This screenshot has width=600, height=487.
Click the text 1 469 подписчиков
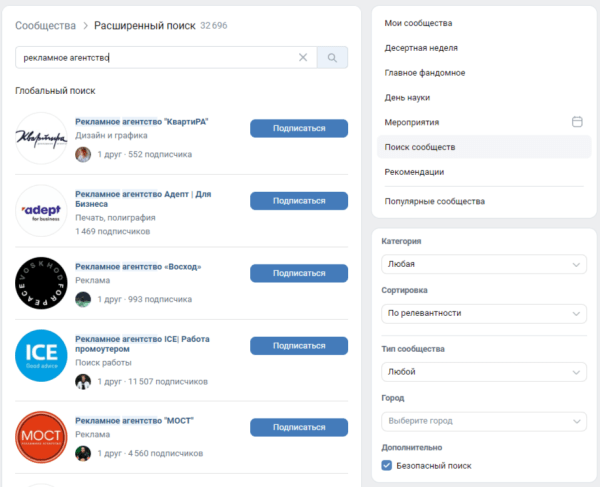[x=112, y=231]
